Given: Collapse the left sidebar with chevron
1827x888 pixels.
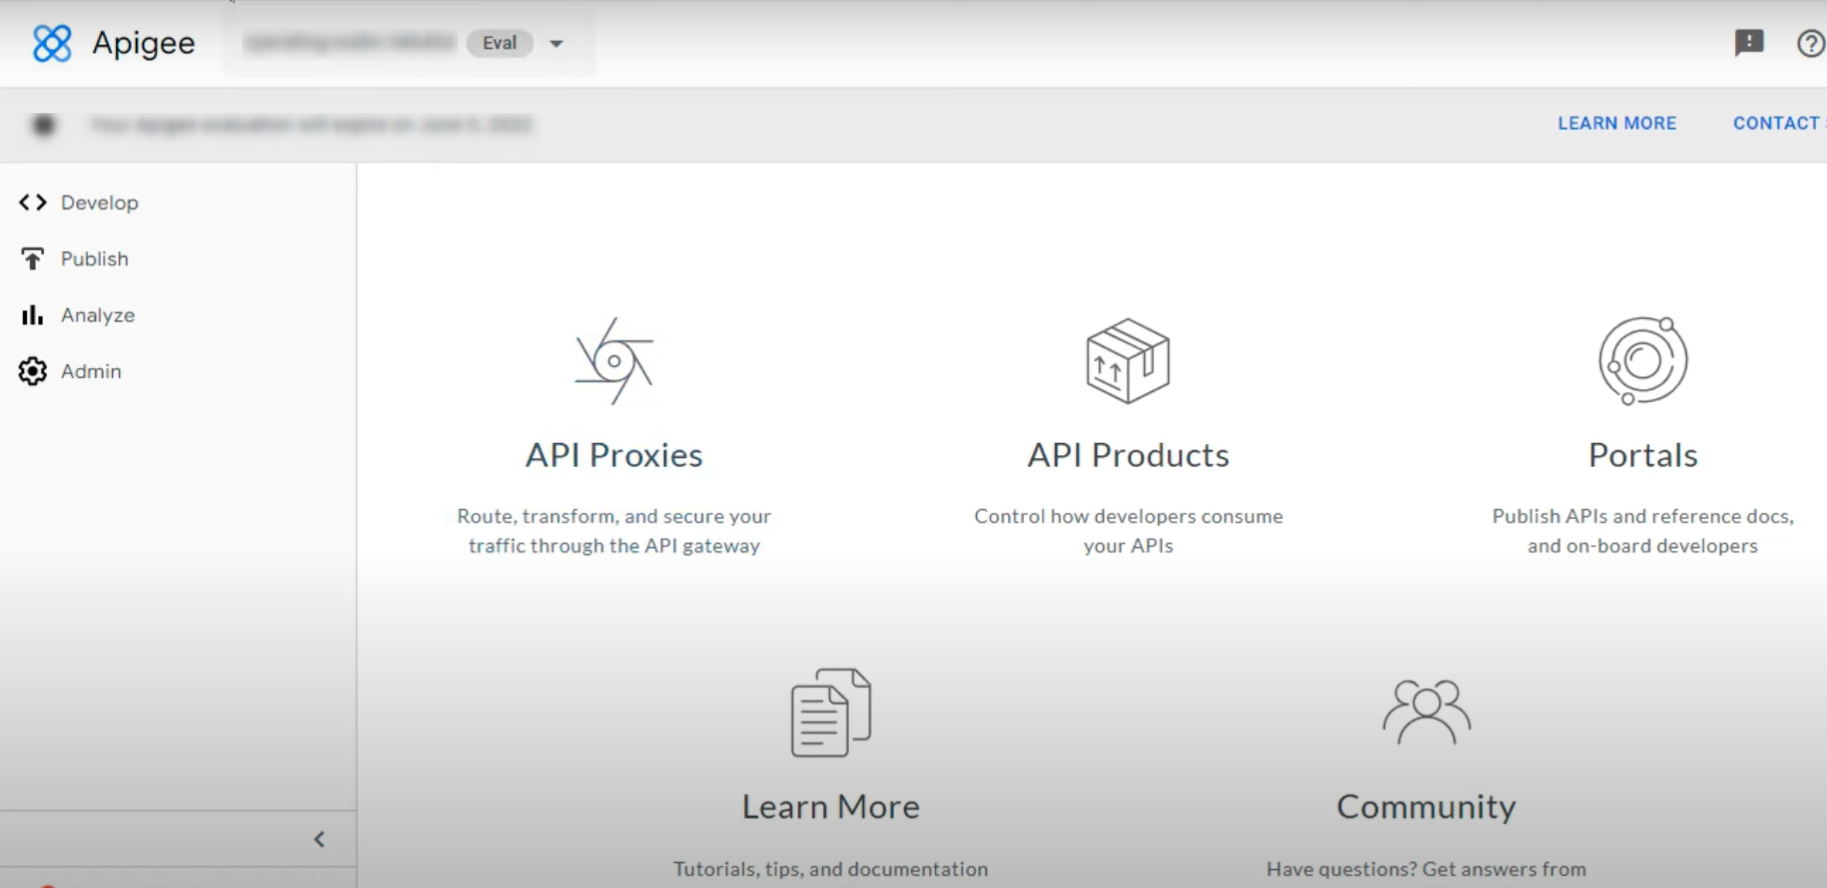Looking at the screenshot, I should click(319, 839).
